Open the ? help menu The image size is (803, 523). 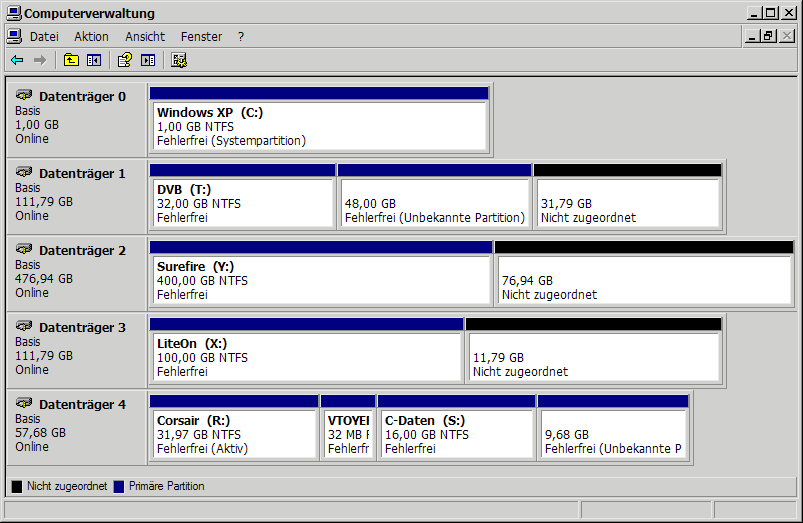pyautogui.click(x=241, y=37)
